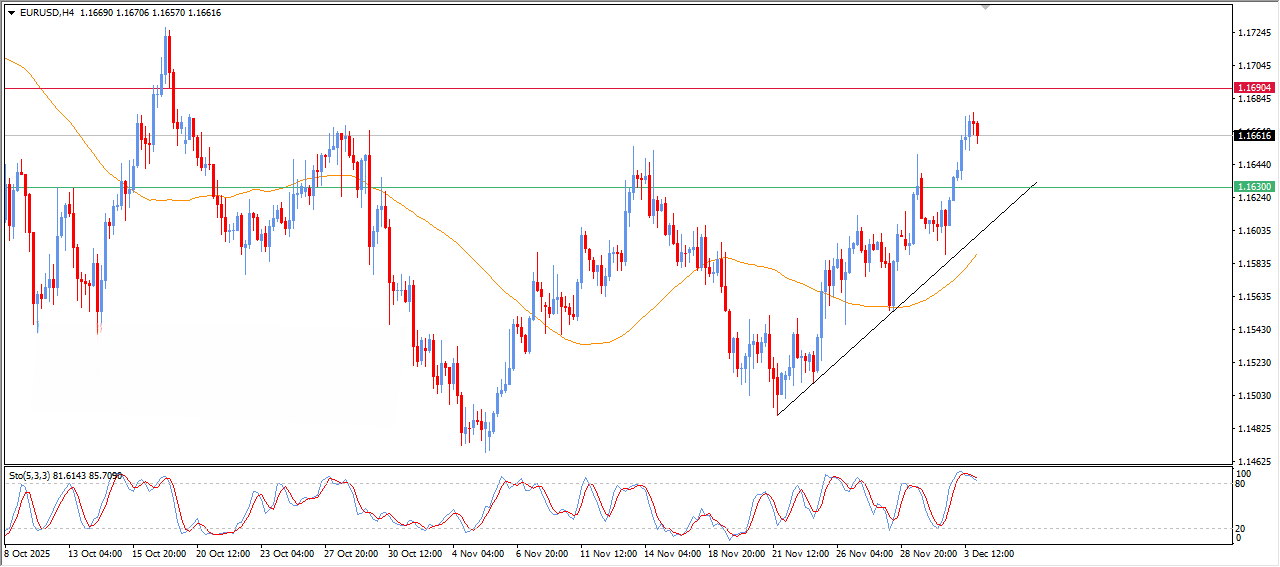Click the triangle arrow beside EURUSD,H4
Screen dimensions: 1280x567
tap(11, 13)
